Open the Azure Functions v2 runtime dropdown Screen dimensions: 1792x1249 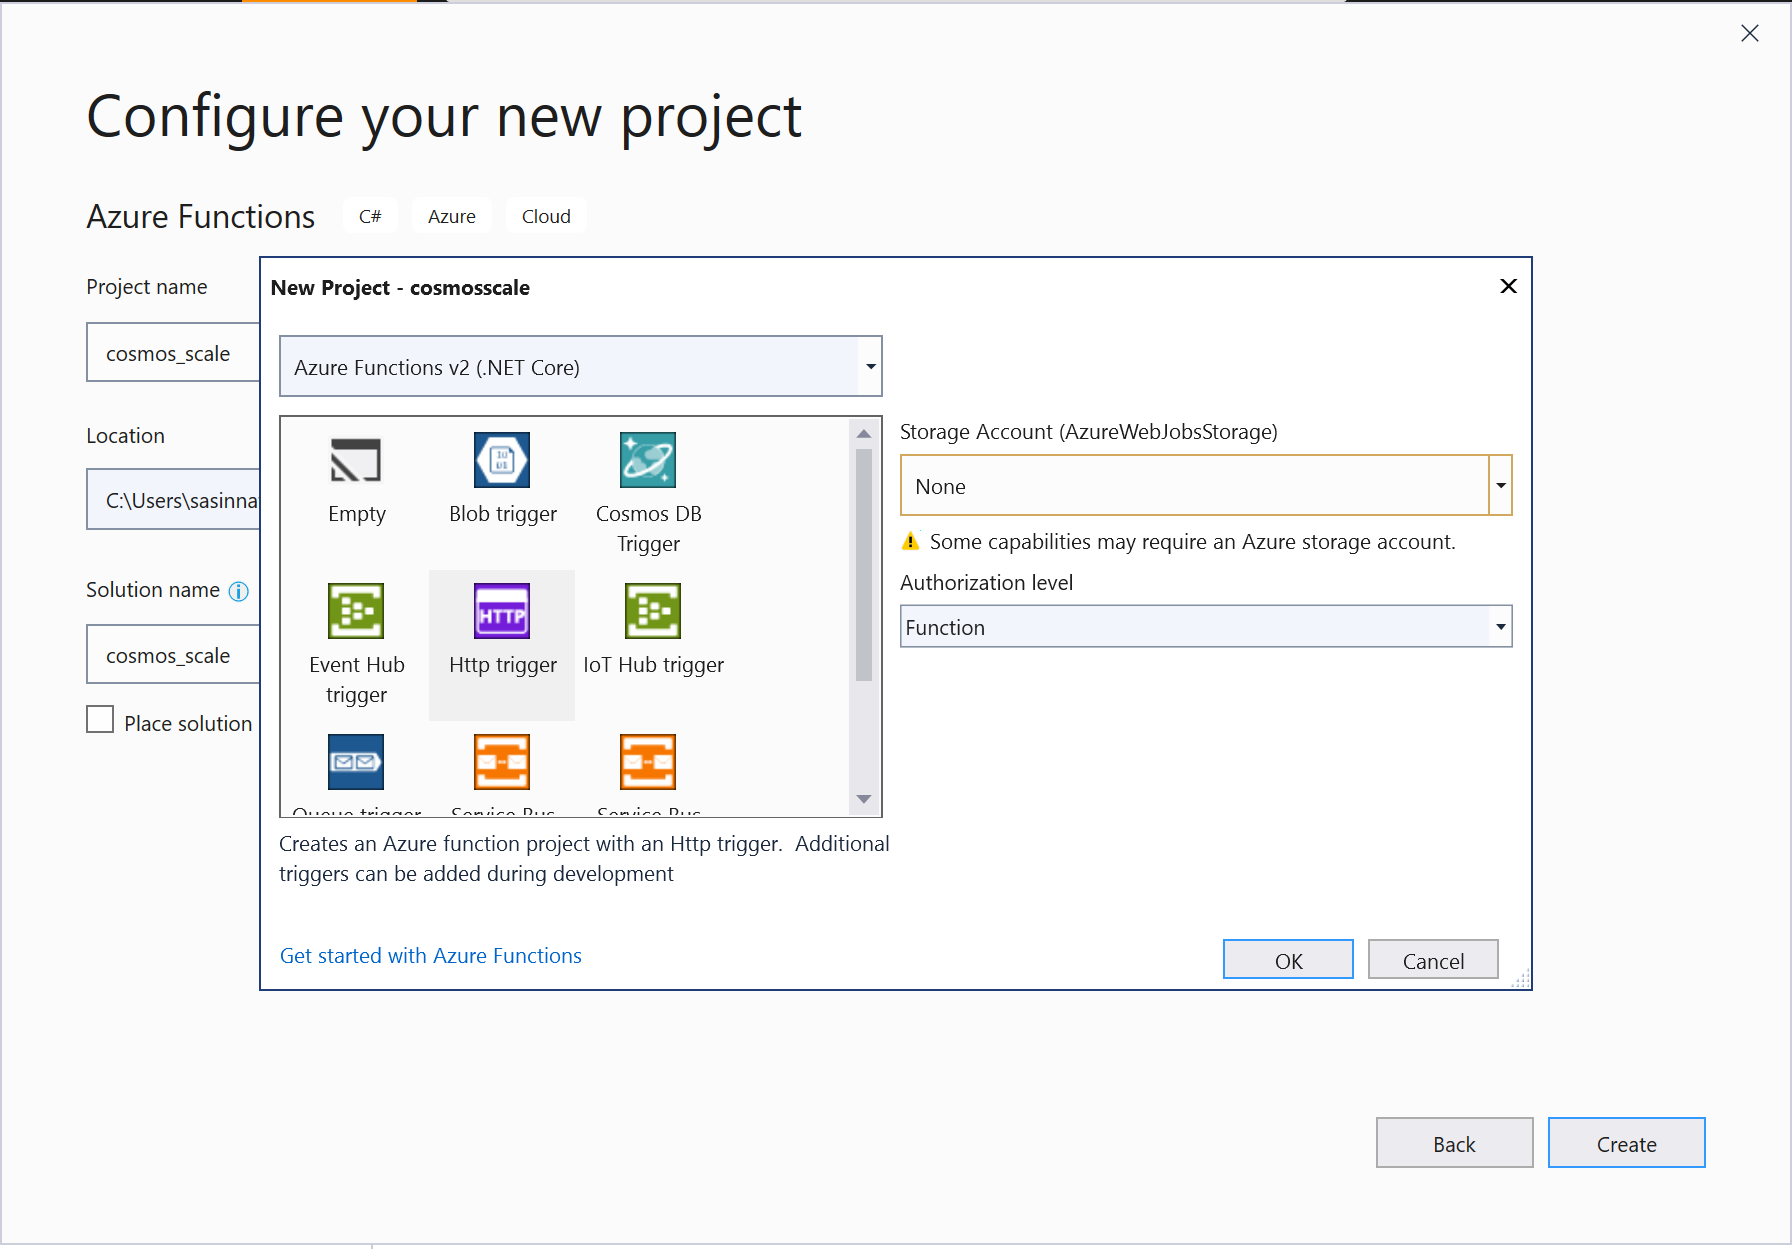click(580, 366)
